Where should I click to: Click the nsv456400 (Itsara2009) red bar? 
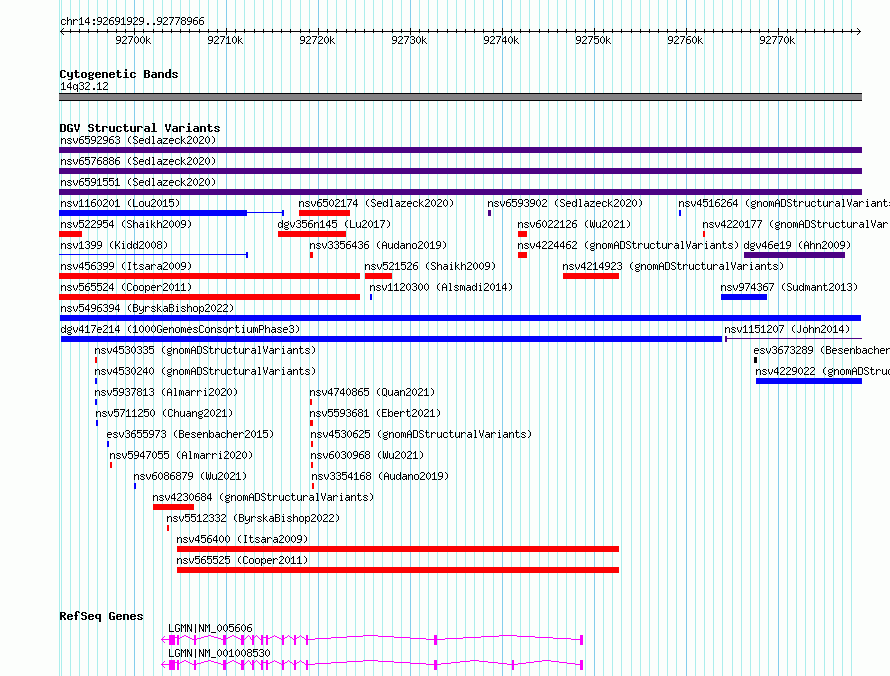(x=398, y=549)
